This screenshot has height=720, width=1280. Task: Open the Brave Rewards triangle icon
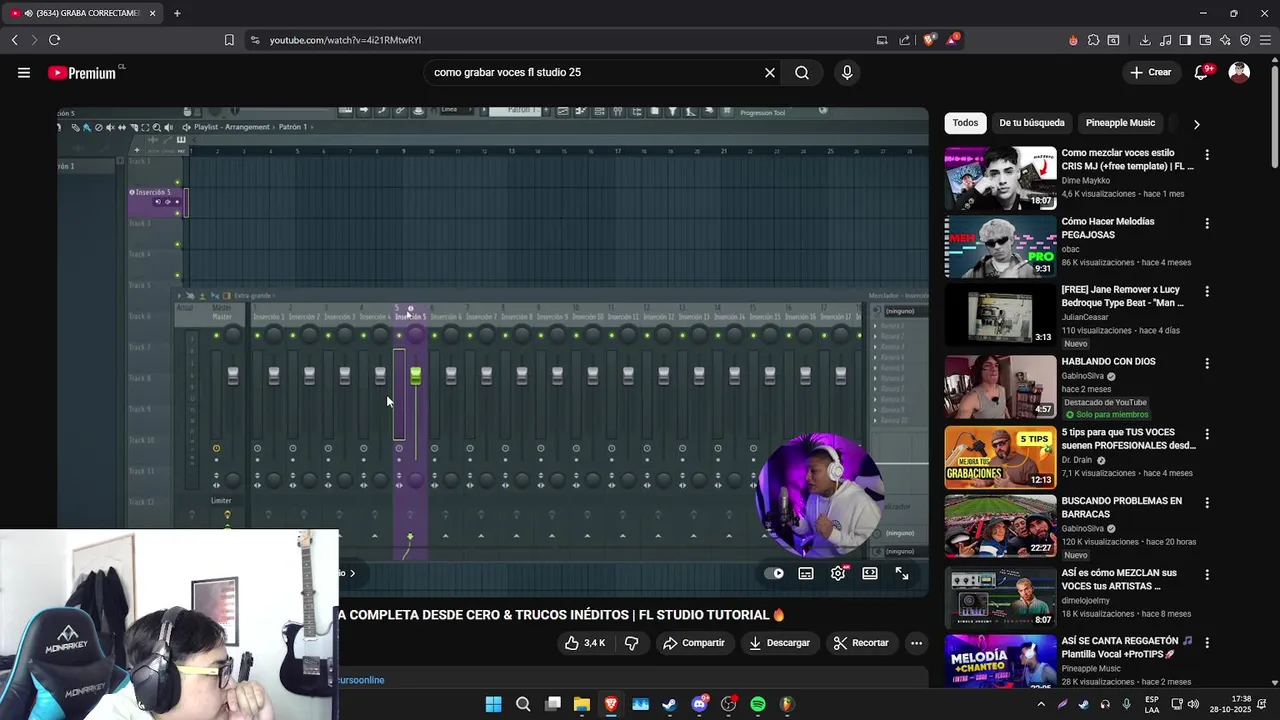[953, 40]
